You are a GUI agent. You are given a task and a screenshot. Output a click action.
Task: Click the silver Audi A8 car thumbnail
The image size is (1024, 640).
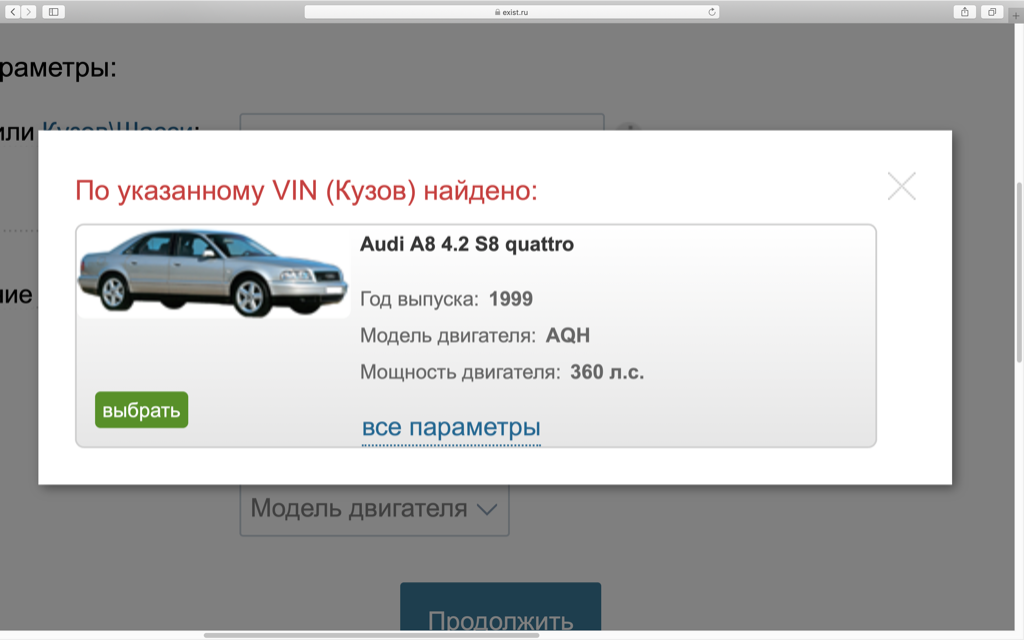pyautogui.click(x=212, y=273)
